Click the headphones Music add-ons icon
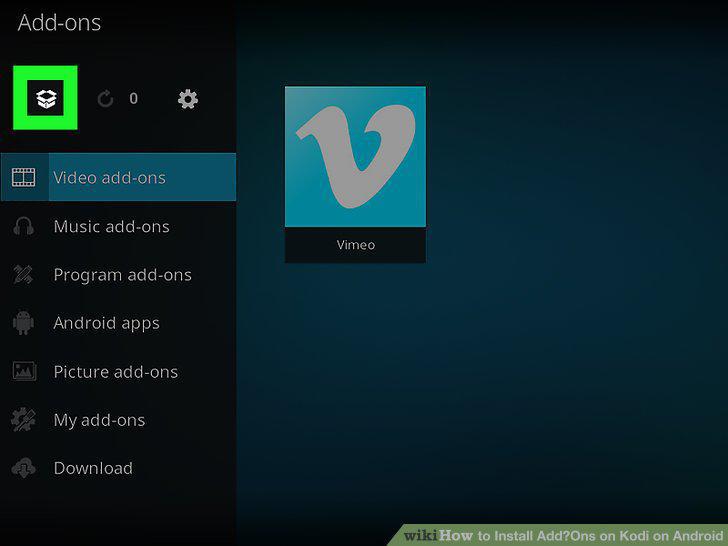728x546 pixels. tap(23, 227)
